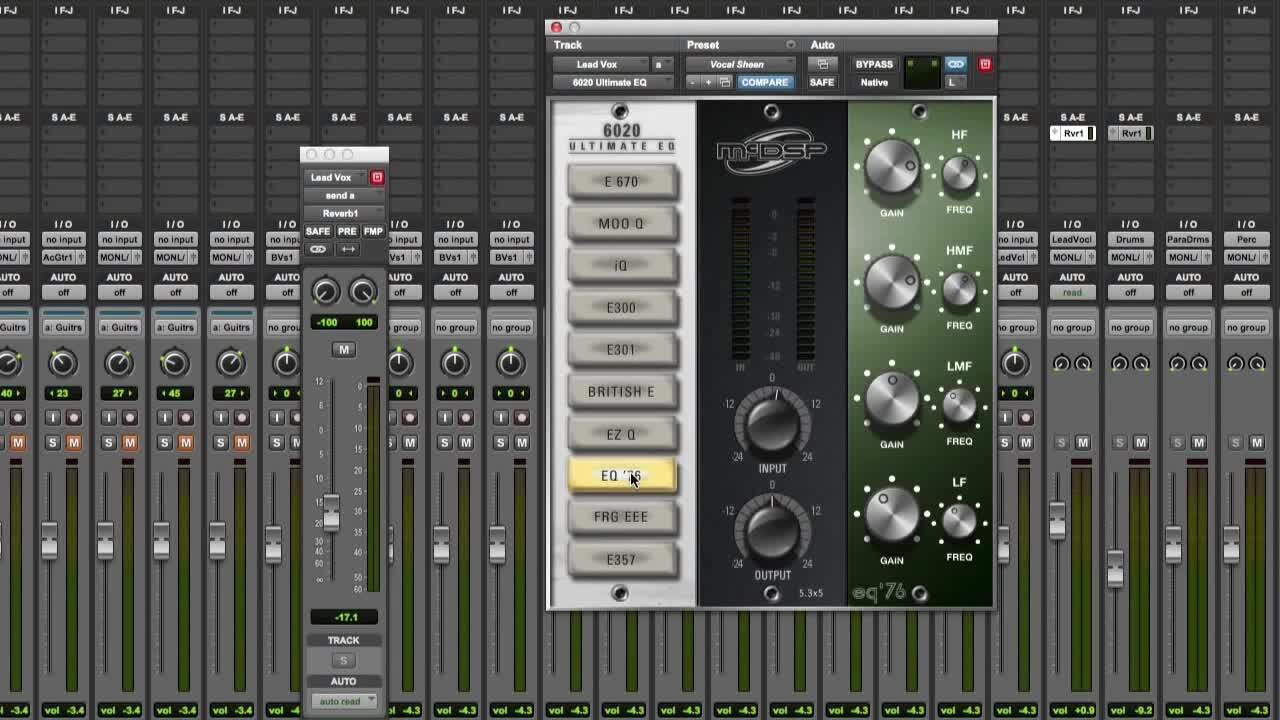The width and height of the screenshot is (1280, 720).
Task: Click the Drums input selector in mixer
Action: coord(1130,239)
